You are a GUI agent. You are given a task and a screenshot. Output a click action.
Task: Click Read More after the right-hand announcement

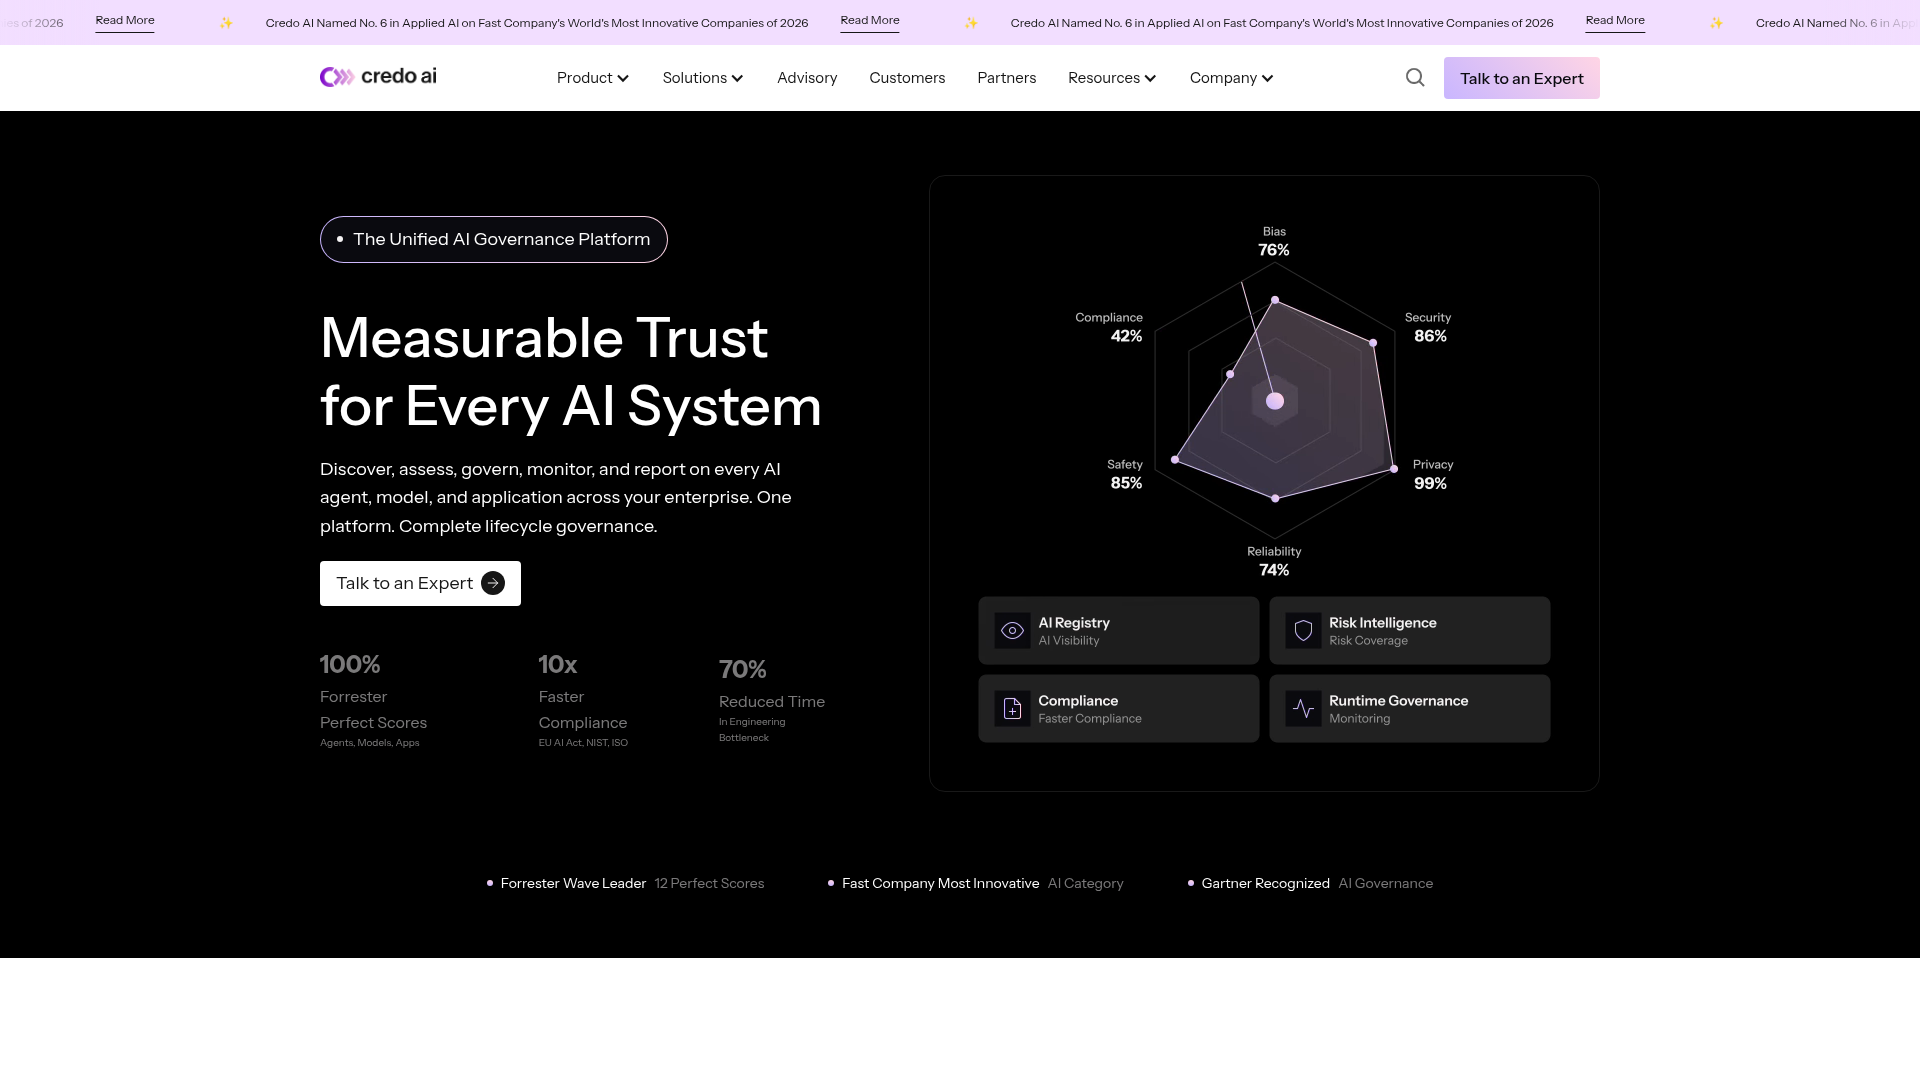pyautogui.click(x=1615, y=21)
